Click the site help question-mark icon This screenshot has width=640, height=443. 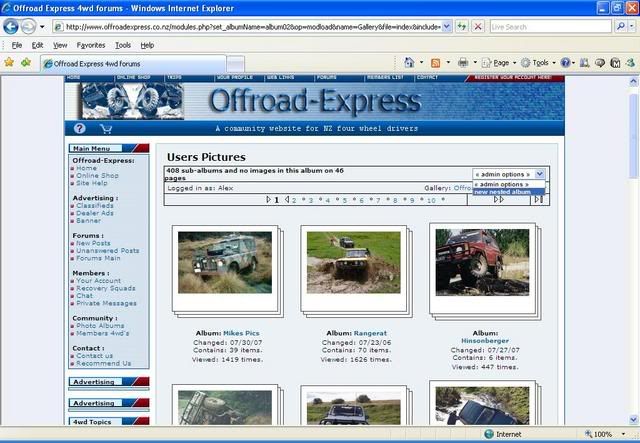coord(80,129)
